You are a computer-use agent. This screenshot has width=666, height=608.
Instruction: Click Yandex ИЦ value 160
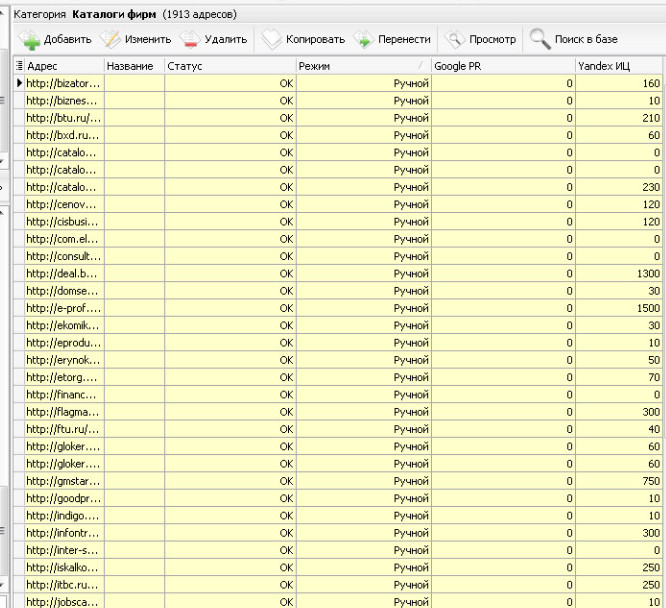click(x=651, y=83)
